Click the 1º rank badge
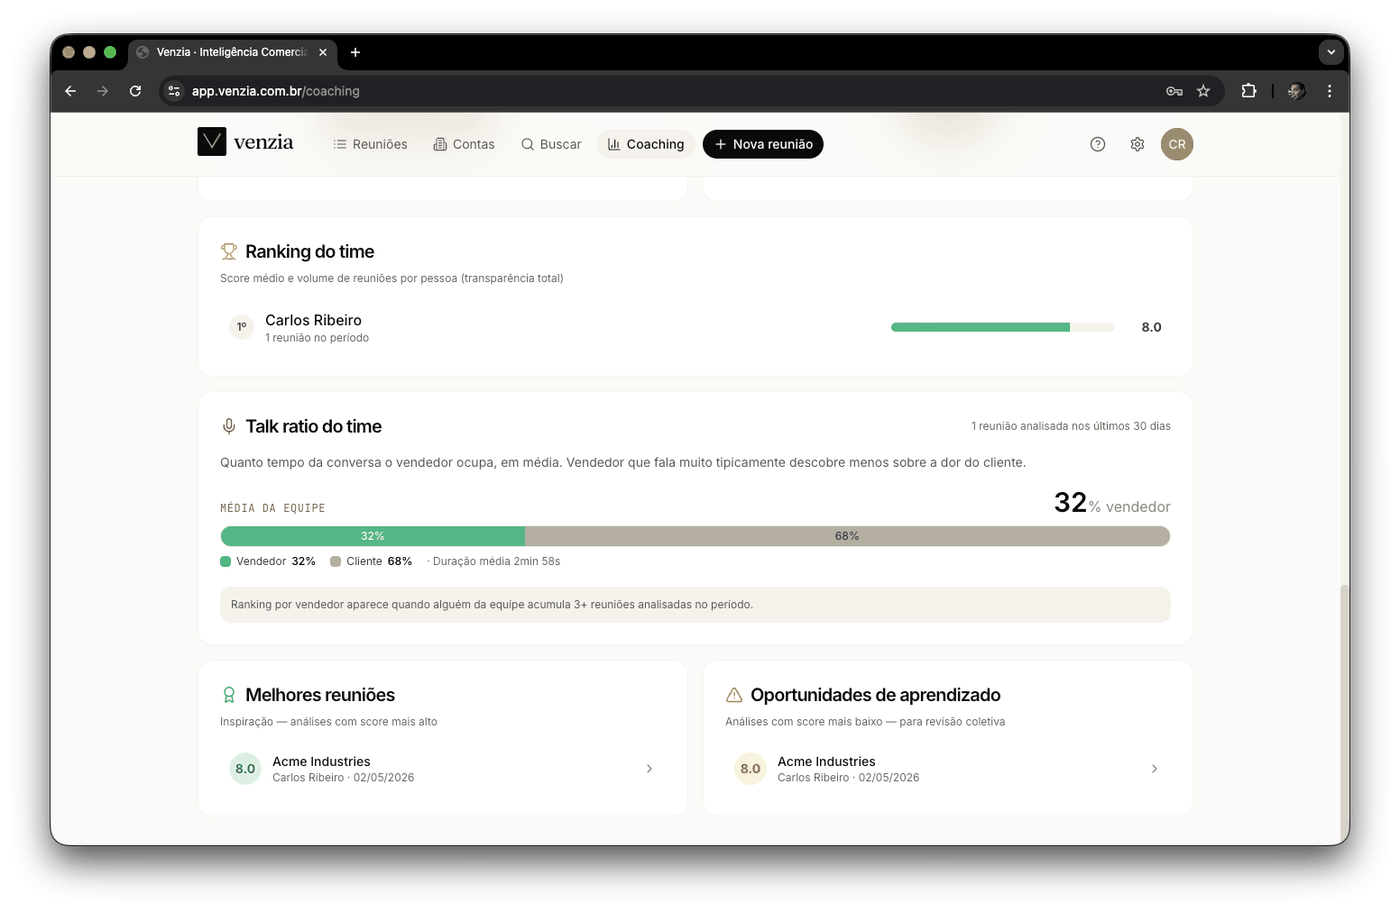Screen dimensions: 1400x912 241,327
